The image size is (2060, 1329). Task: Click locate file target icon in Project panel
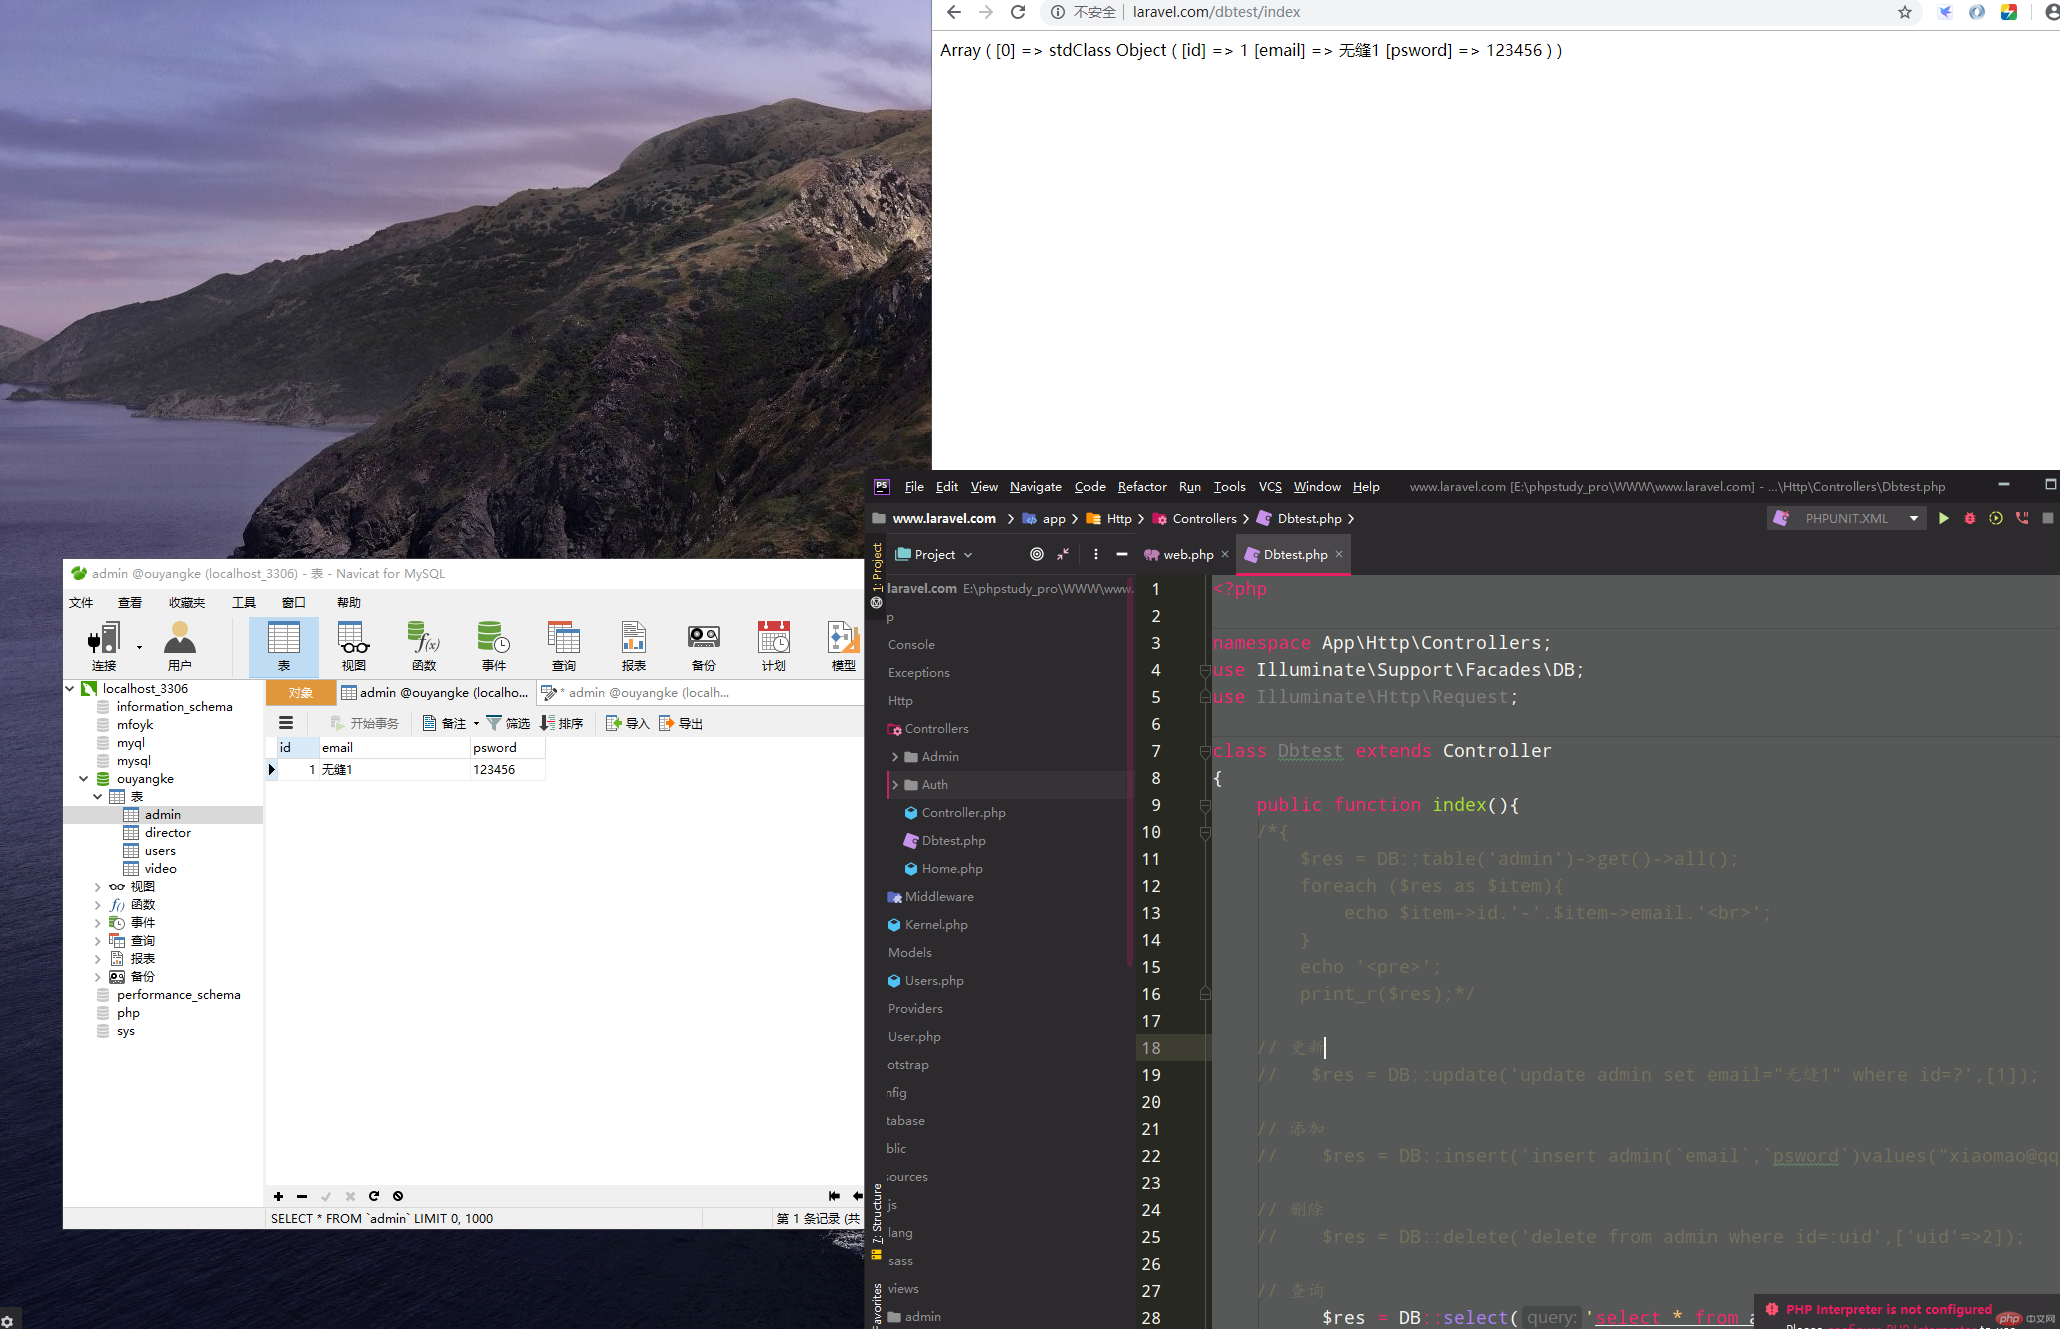click(x=1037, y=554)
